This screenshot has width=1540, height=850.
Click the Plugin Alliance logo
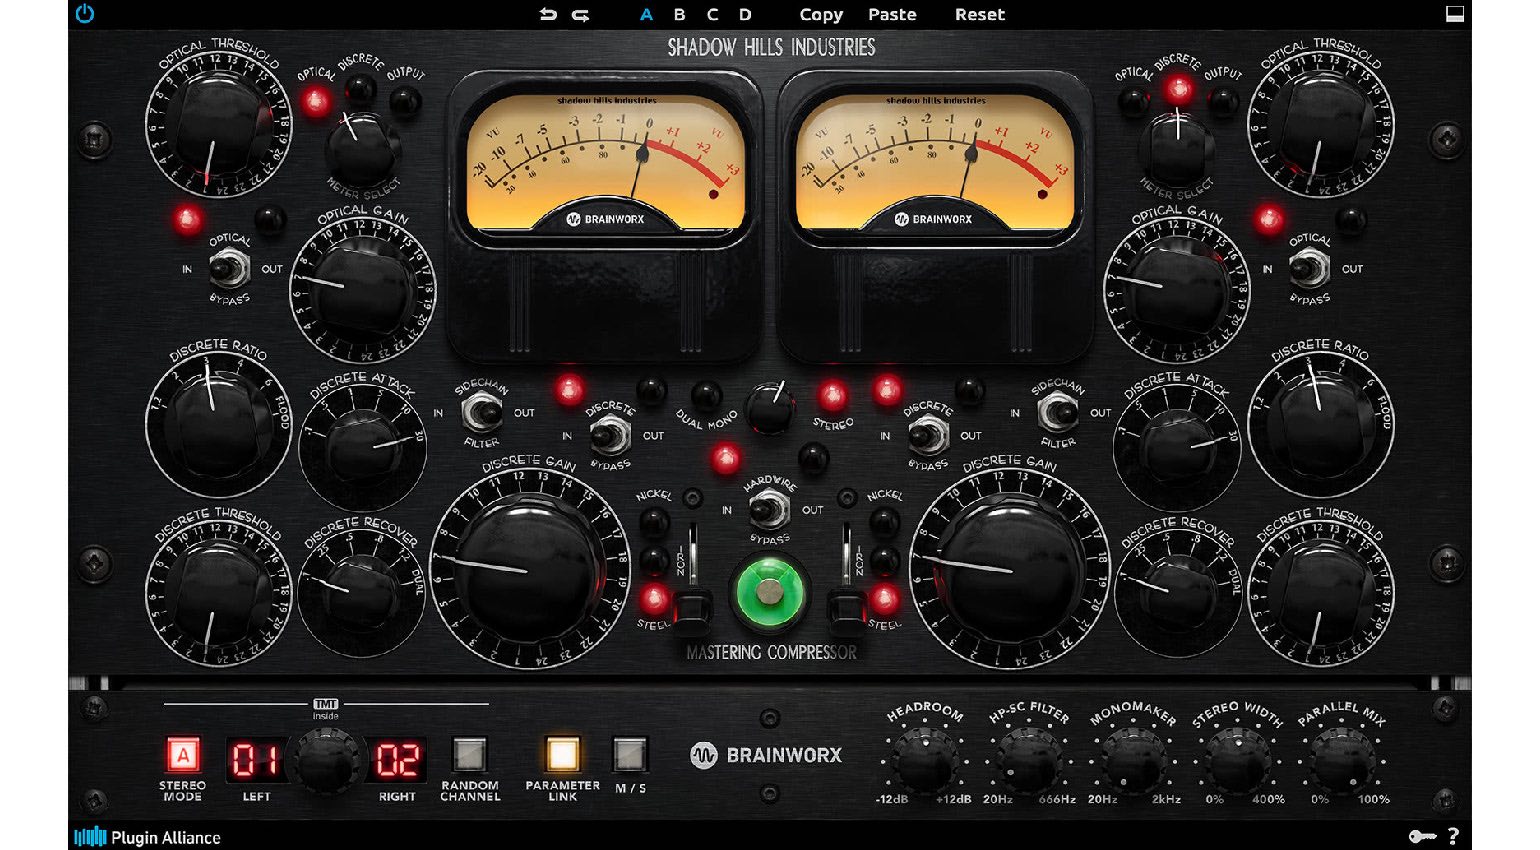click(x=147, y=837)
